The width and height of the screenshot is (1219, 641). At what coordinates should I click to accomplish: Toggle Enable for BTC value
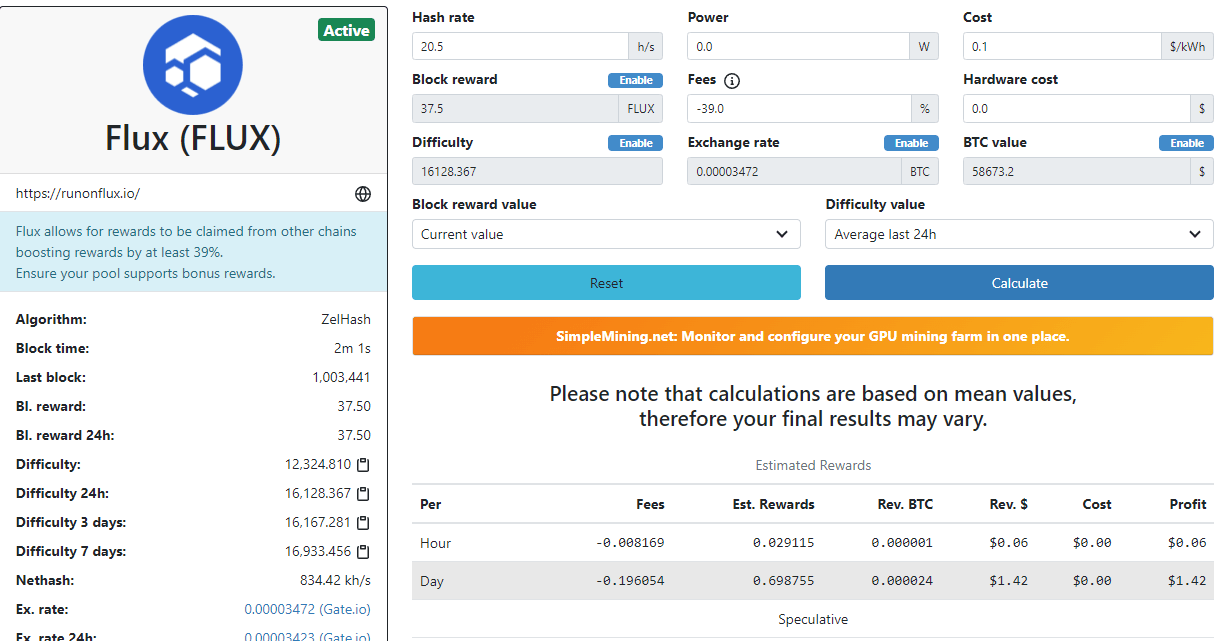point(1187,143)
